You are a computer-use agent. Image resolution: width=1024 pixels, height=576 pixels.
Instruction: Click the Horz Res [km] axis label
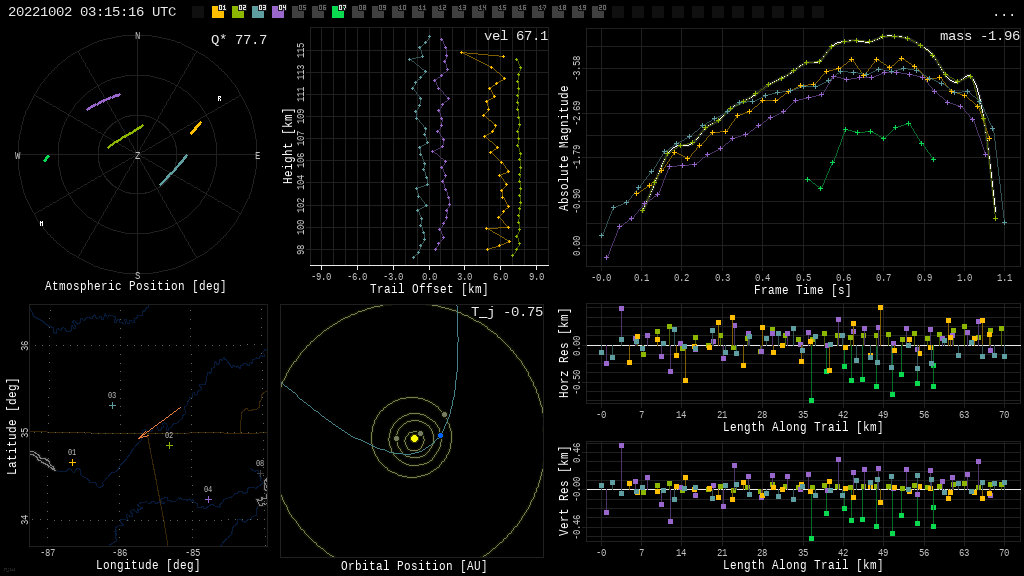tap(564, 353)
